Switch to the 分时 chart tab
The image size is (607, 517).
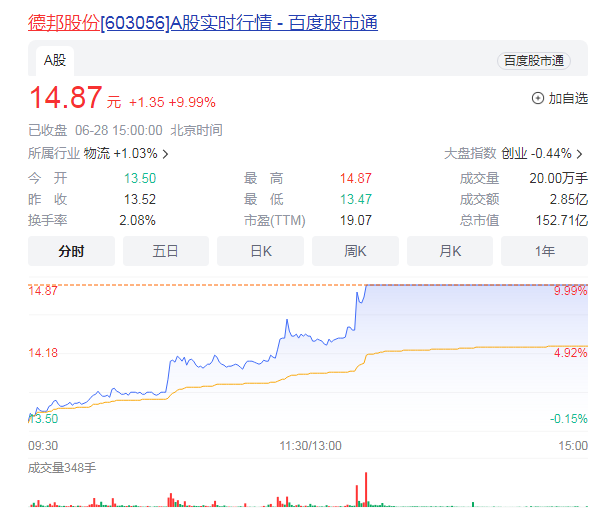[71, 251]
